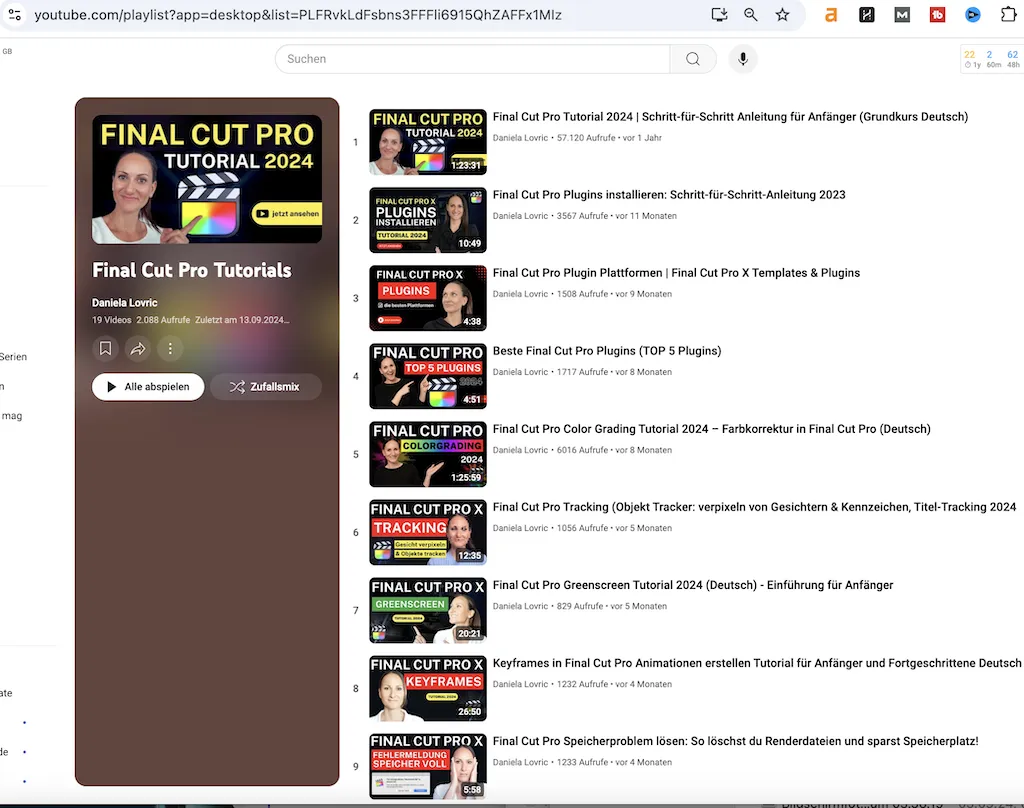Click the '19 Videos' playlist info text
The height and width of the screenshot is (808, 1024).
pos(112,320)
